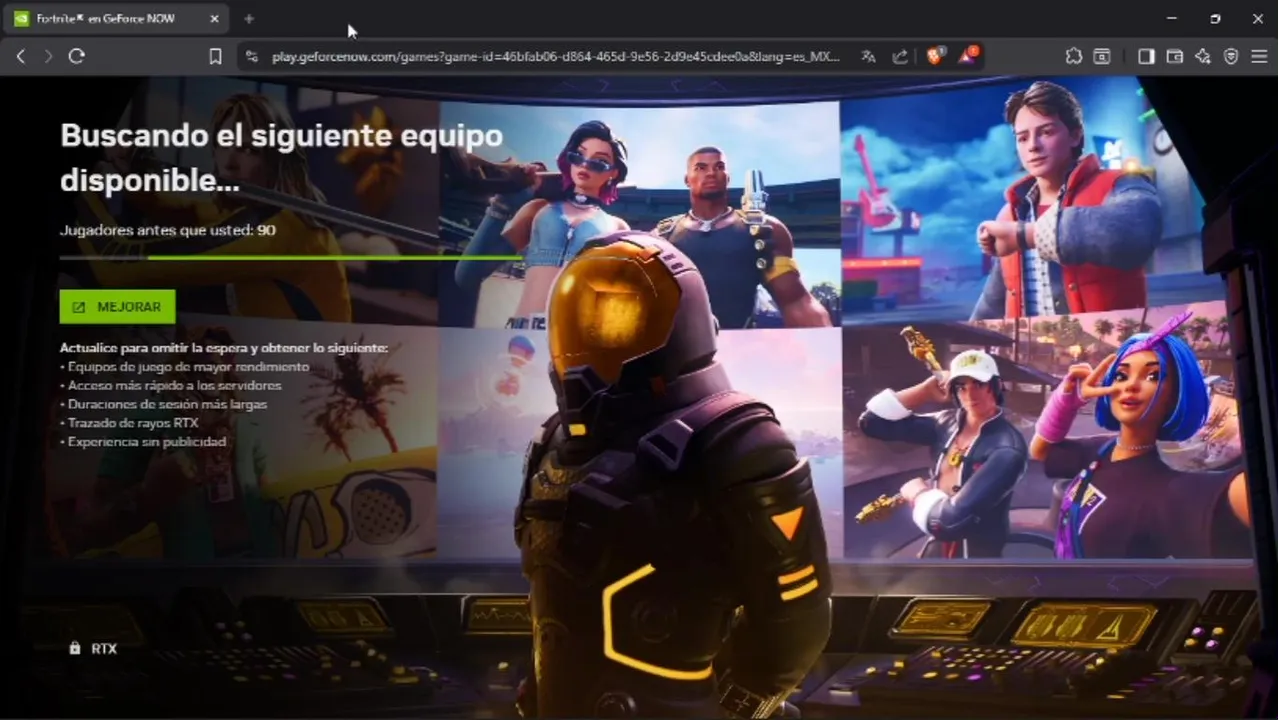Image resolution: width=1278 pixels, height=720 pixels.
Task: View site information icon in address bar
Action: [251, 57]
